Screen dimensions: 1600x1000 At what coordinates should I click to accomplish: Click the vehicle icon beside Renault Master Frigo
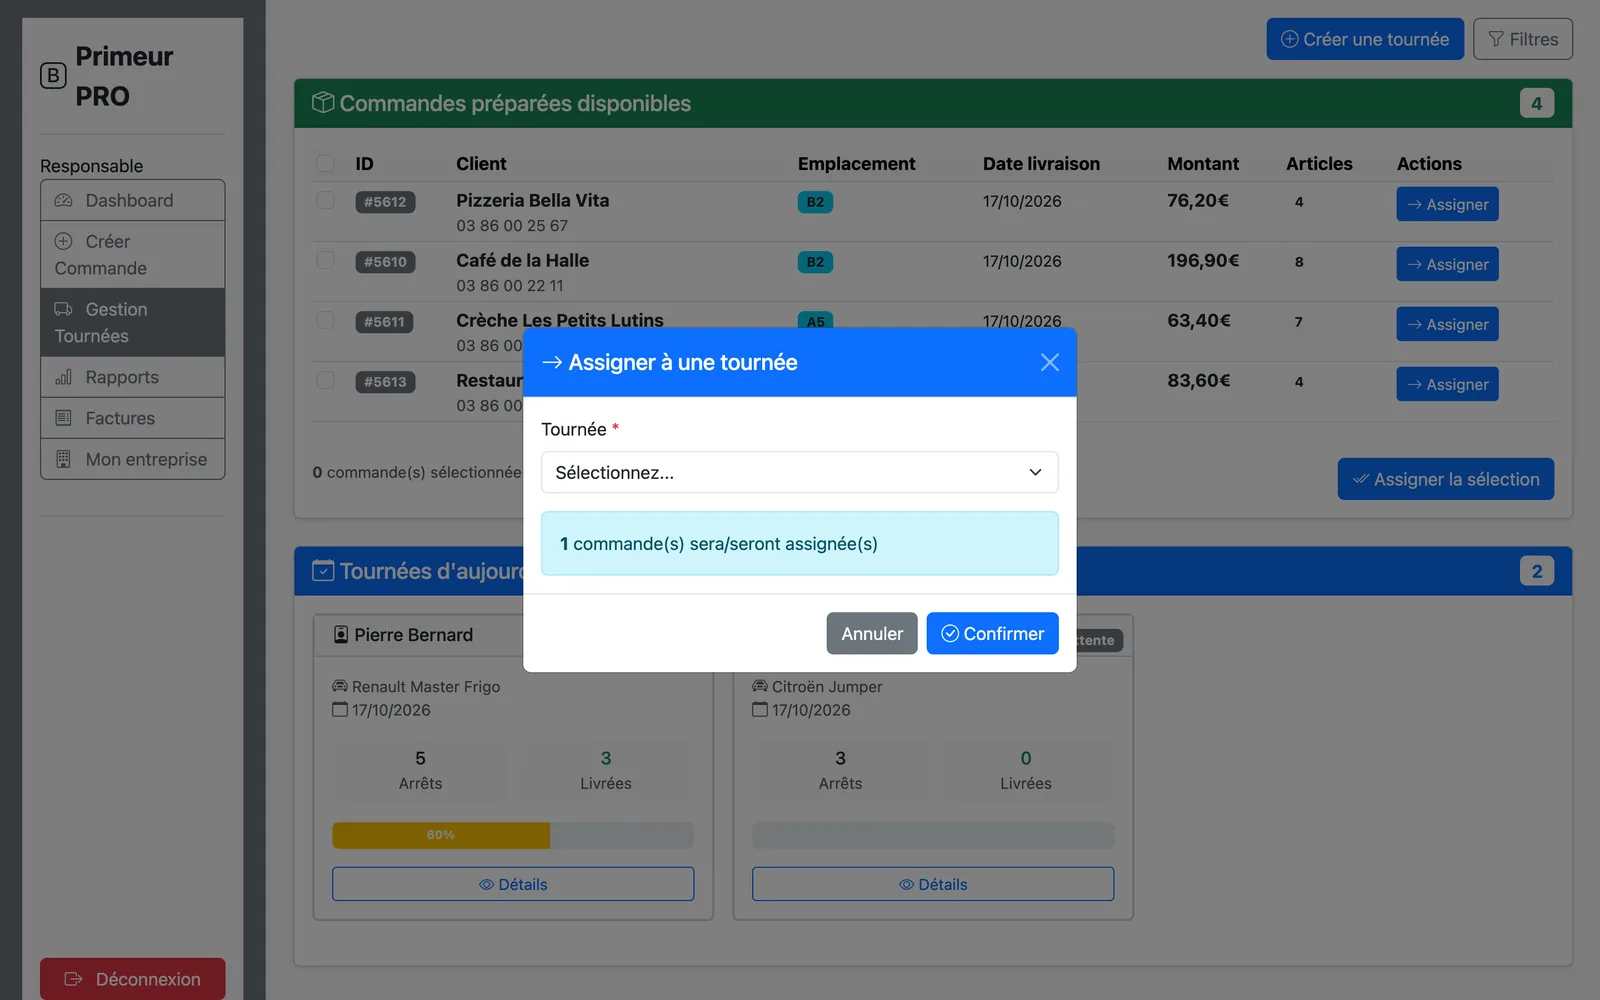pyautogui.click(x=340, y=686)
